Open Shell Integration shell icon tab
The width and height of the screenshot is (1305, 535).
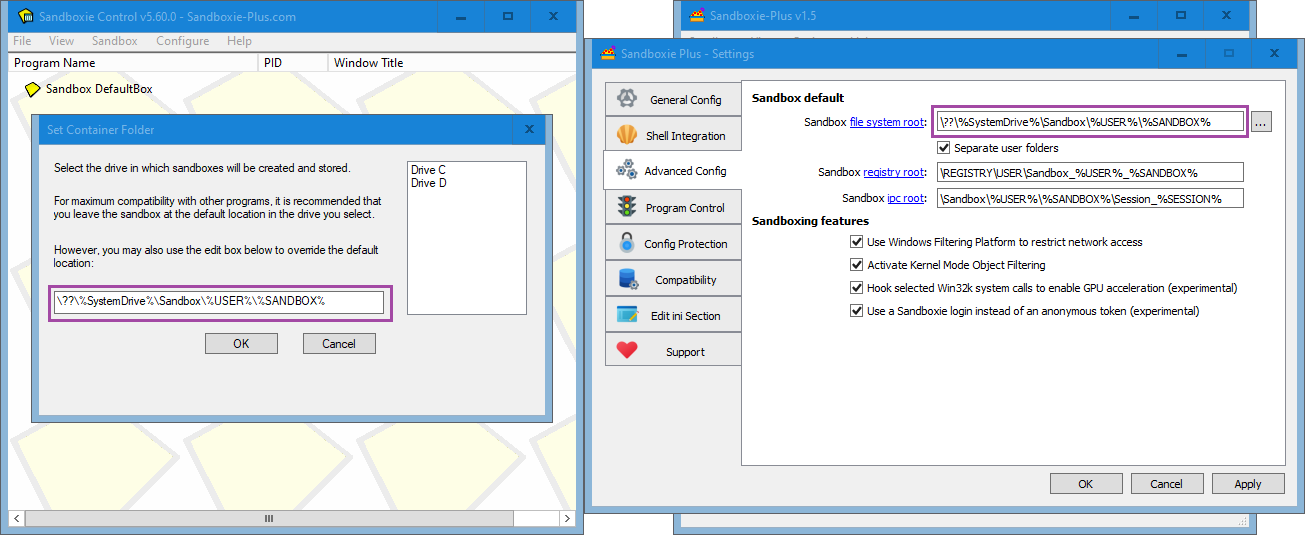pos(627,135)
